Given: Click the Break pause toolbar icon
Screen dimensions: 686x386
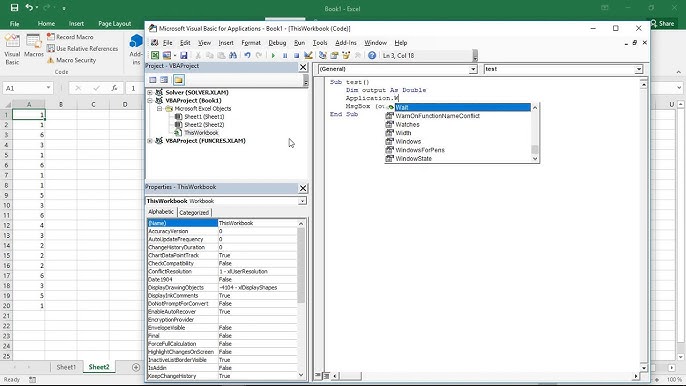Looking at the screenshot, I should (x=285, y=56).
